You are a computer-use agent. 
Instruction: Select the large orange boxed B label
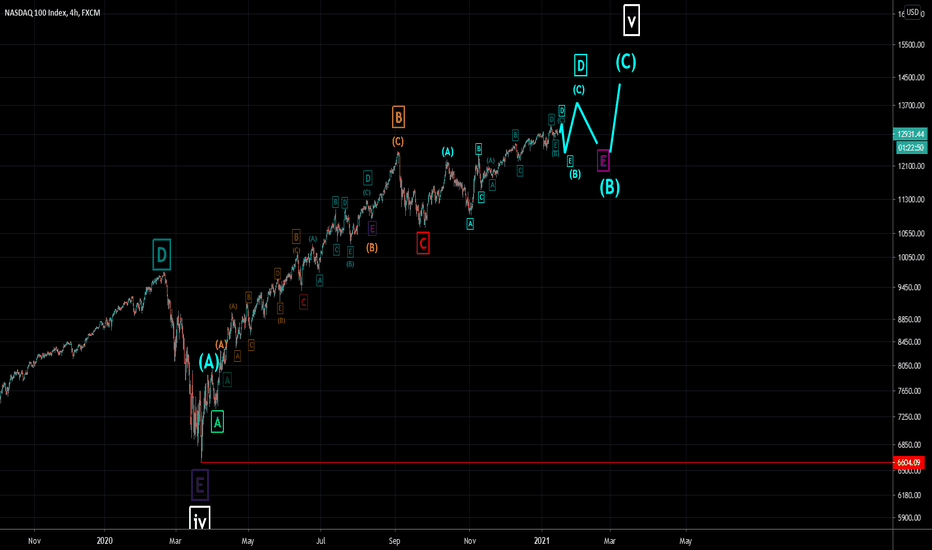coord(398,117)
